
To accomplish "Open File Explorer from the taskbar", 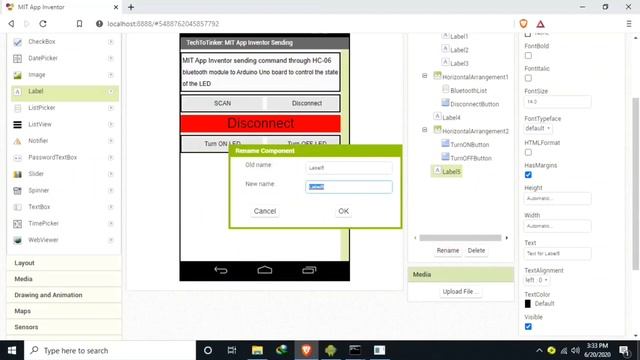I will point(257,350).
